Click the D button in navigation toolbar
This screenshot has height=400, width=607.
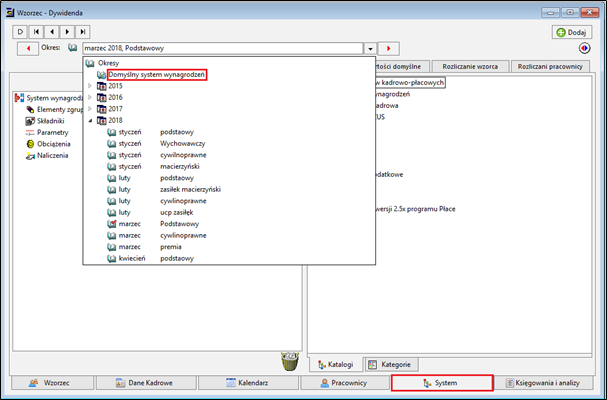[20, 32]
